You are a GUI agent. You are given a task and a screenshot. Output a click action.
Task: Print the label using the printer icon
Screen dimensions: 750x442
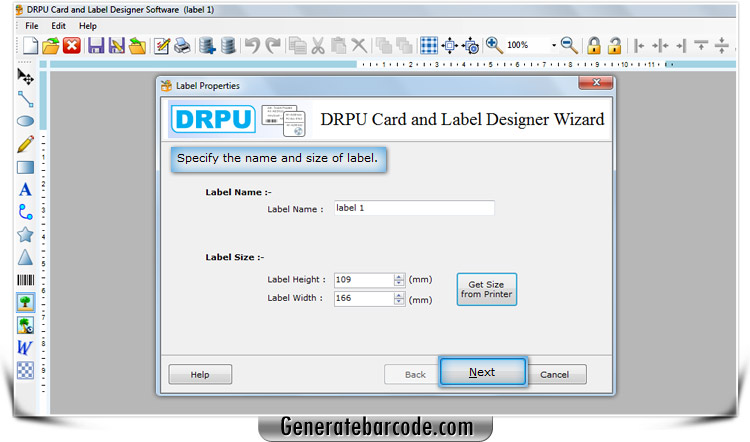pos(182,46)
